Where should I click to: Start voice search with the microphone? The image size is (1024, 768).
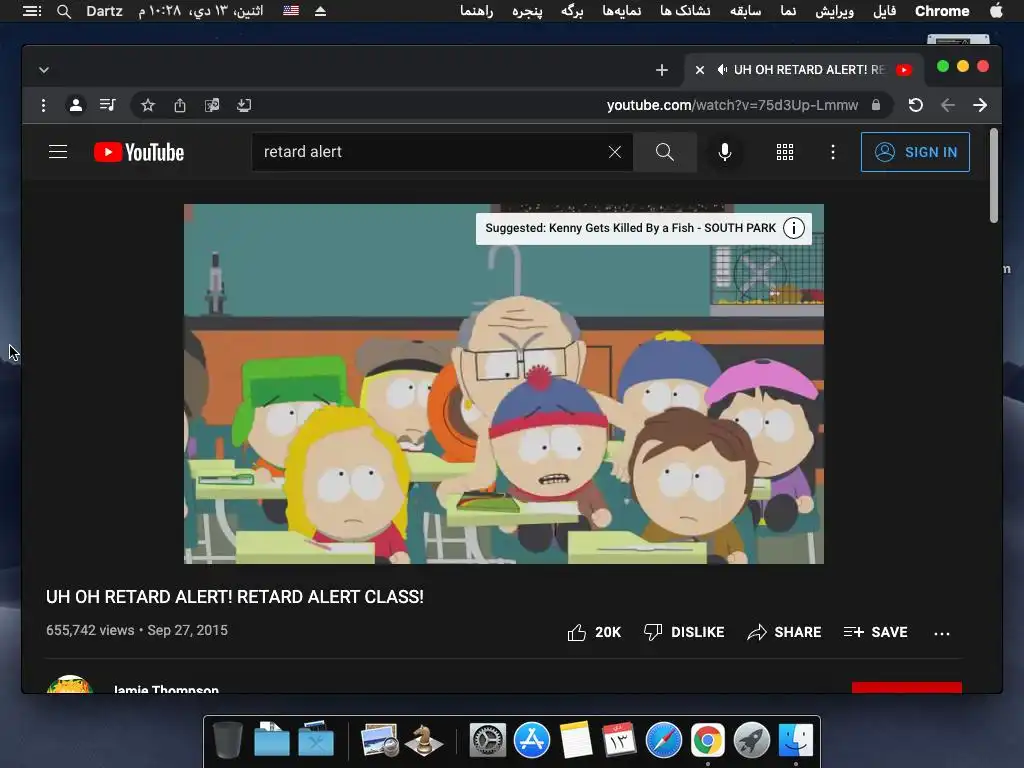(x=724, y=152)
